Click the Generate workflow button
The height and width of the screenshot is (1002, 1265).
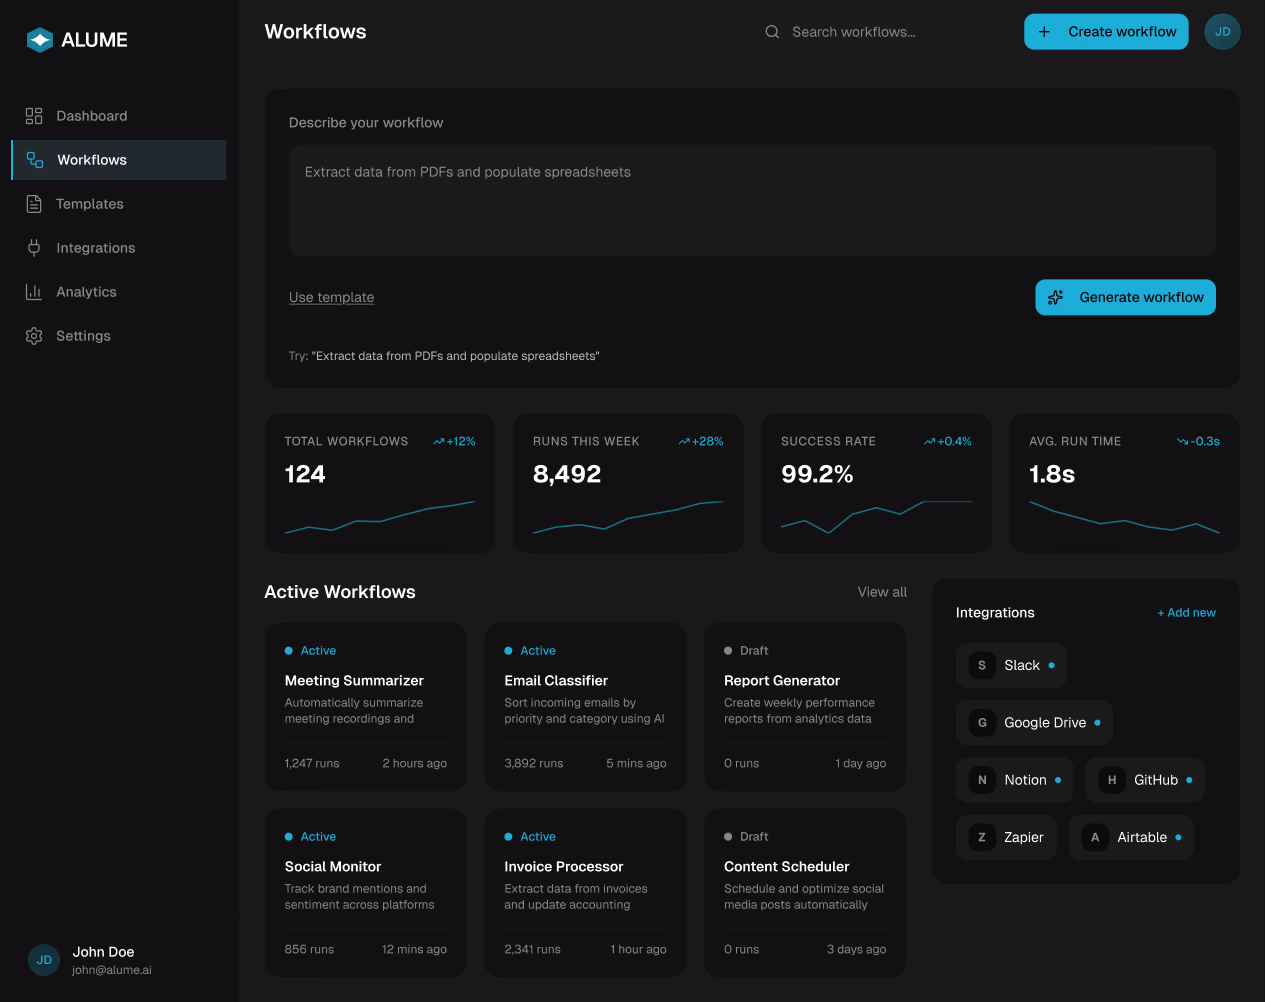pyautogui.click(x=1125, y=297)
